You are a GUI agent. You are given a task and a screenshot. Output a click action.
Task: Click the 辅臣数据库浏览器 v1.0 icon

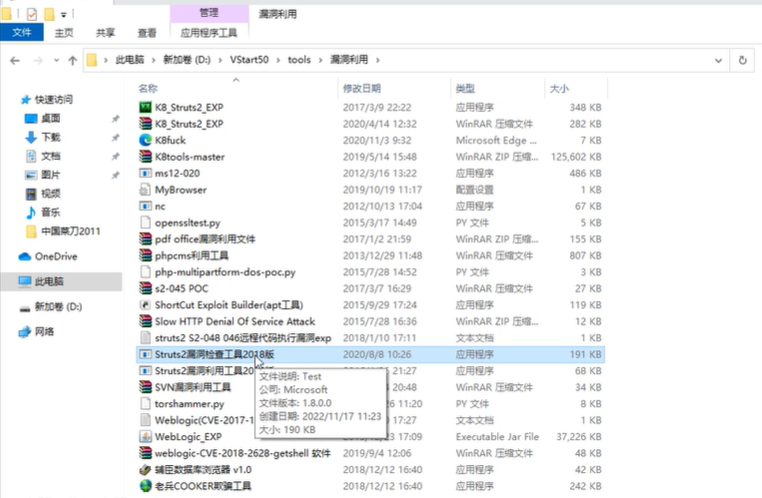(145, 470)
